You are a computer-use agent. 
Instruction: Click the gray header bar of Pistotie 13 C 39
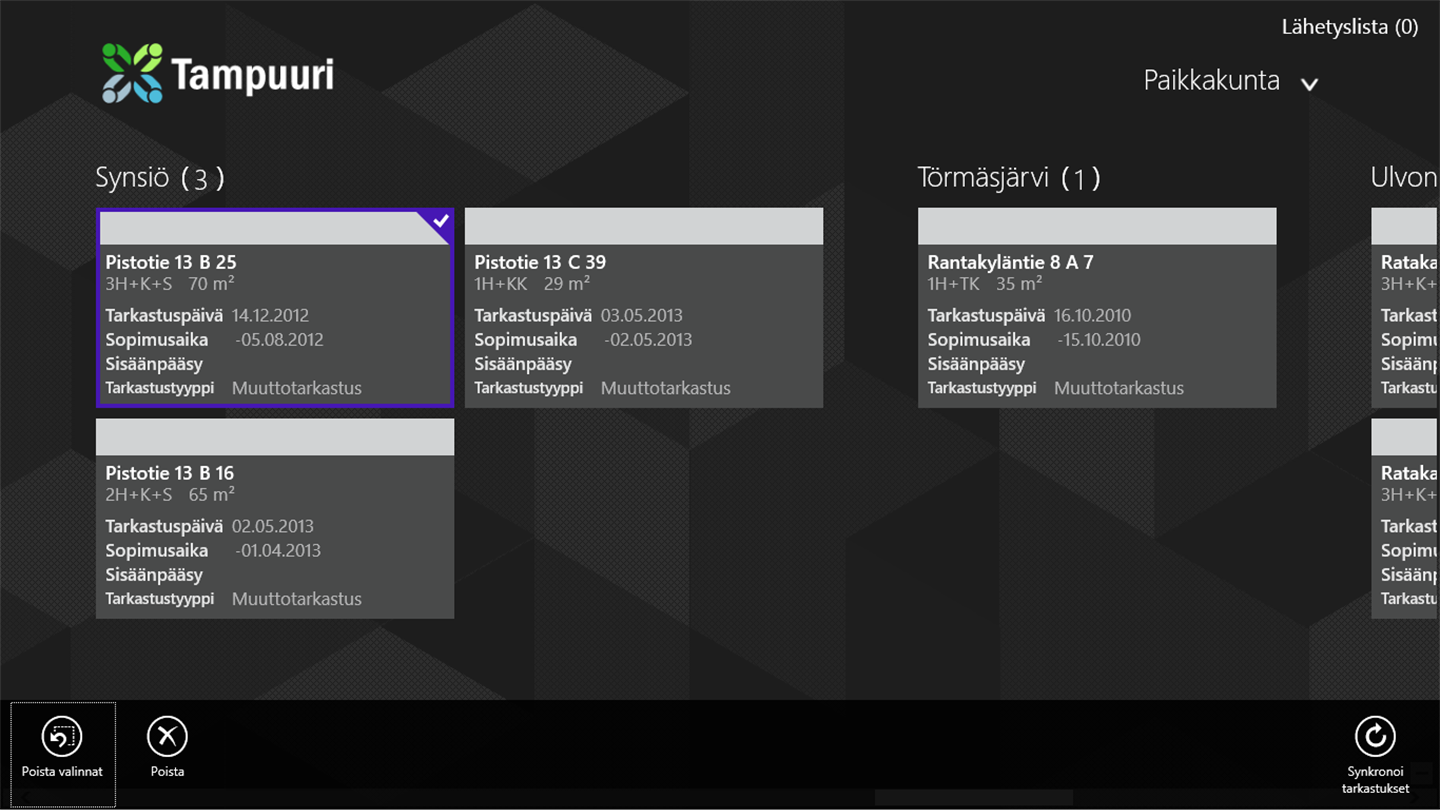tap(643, 226)
